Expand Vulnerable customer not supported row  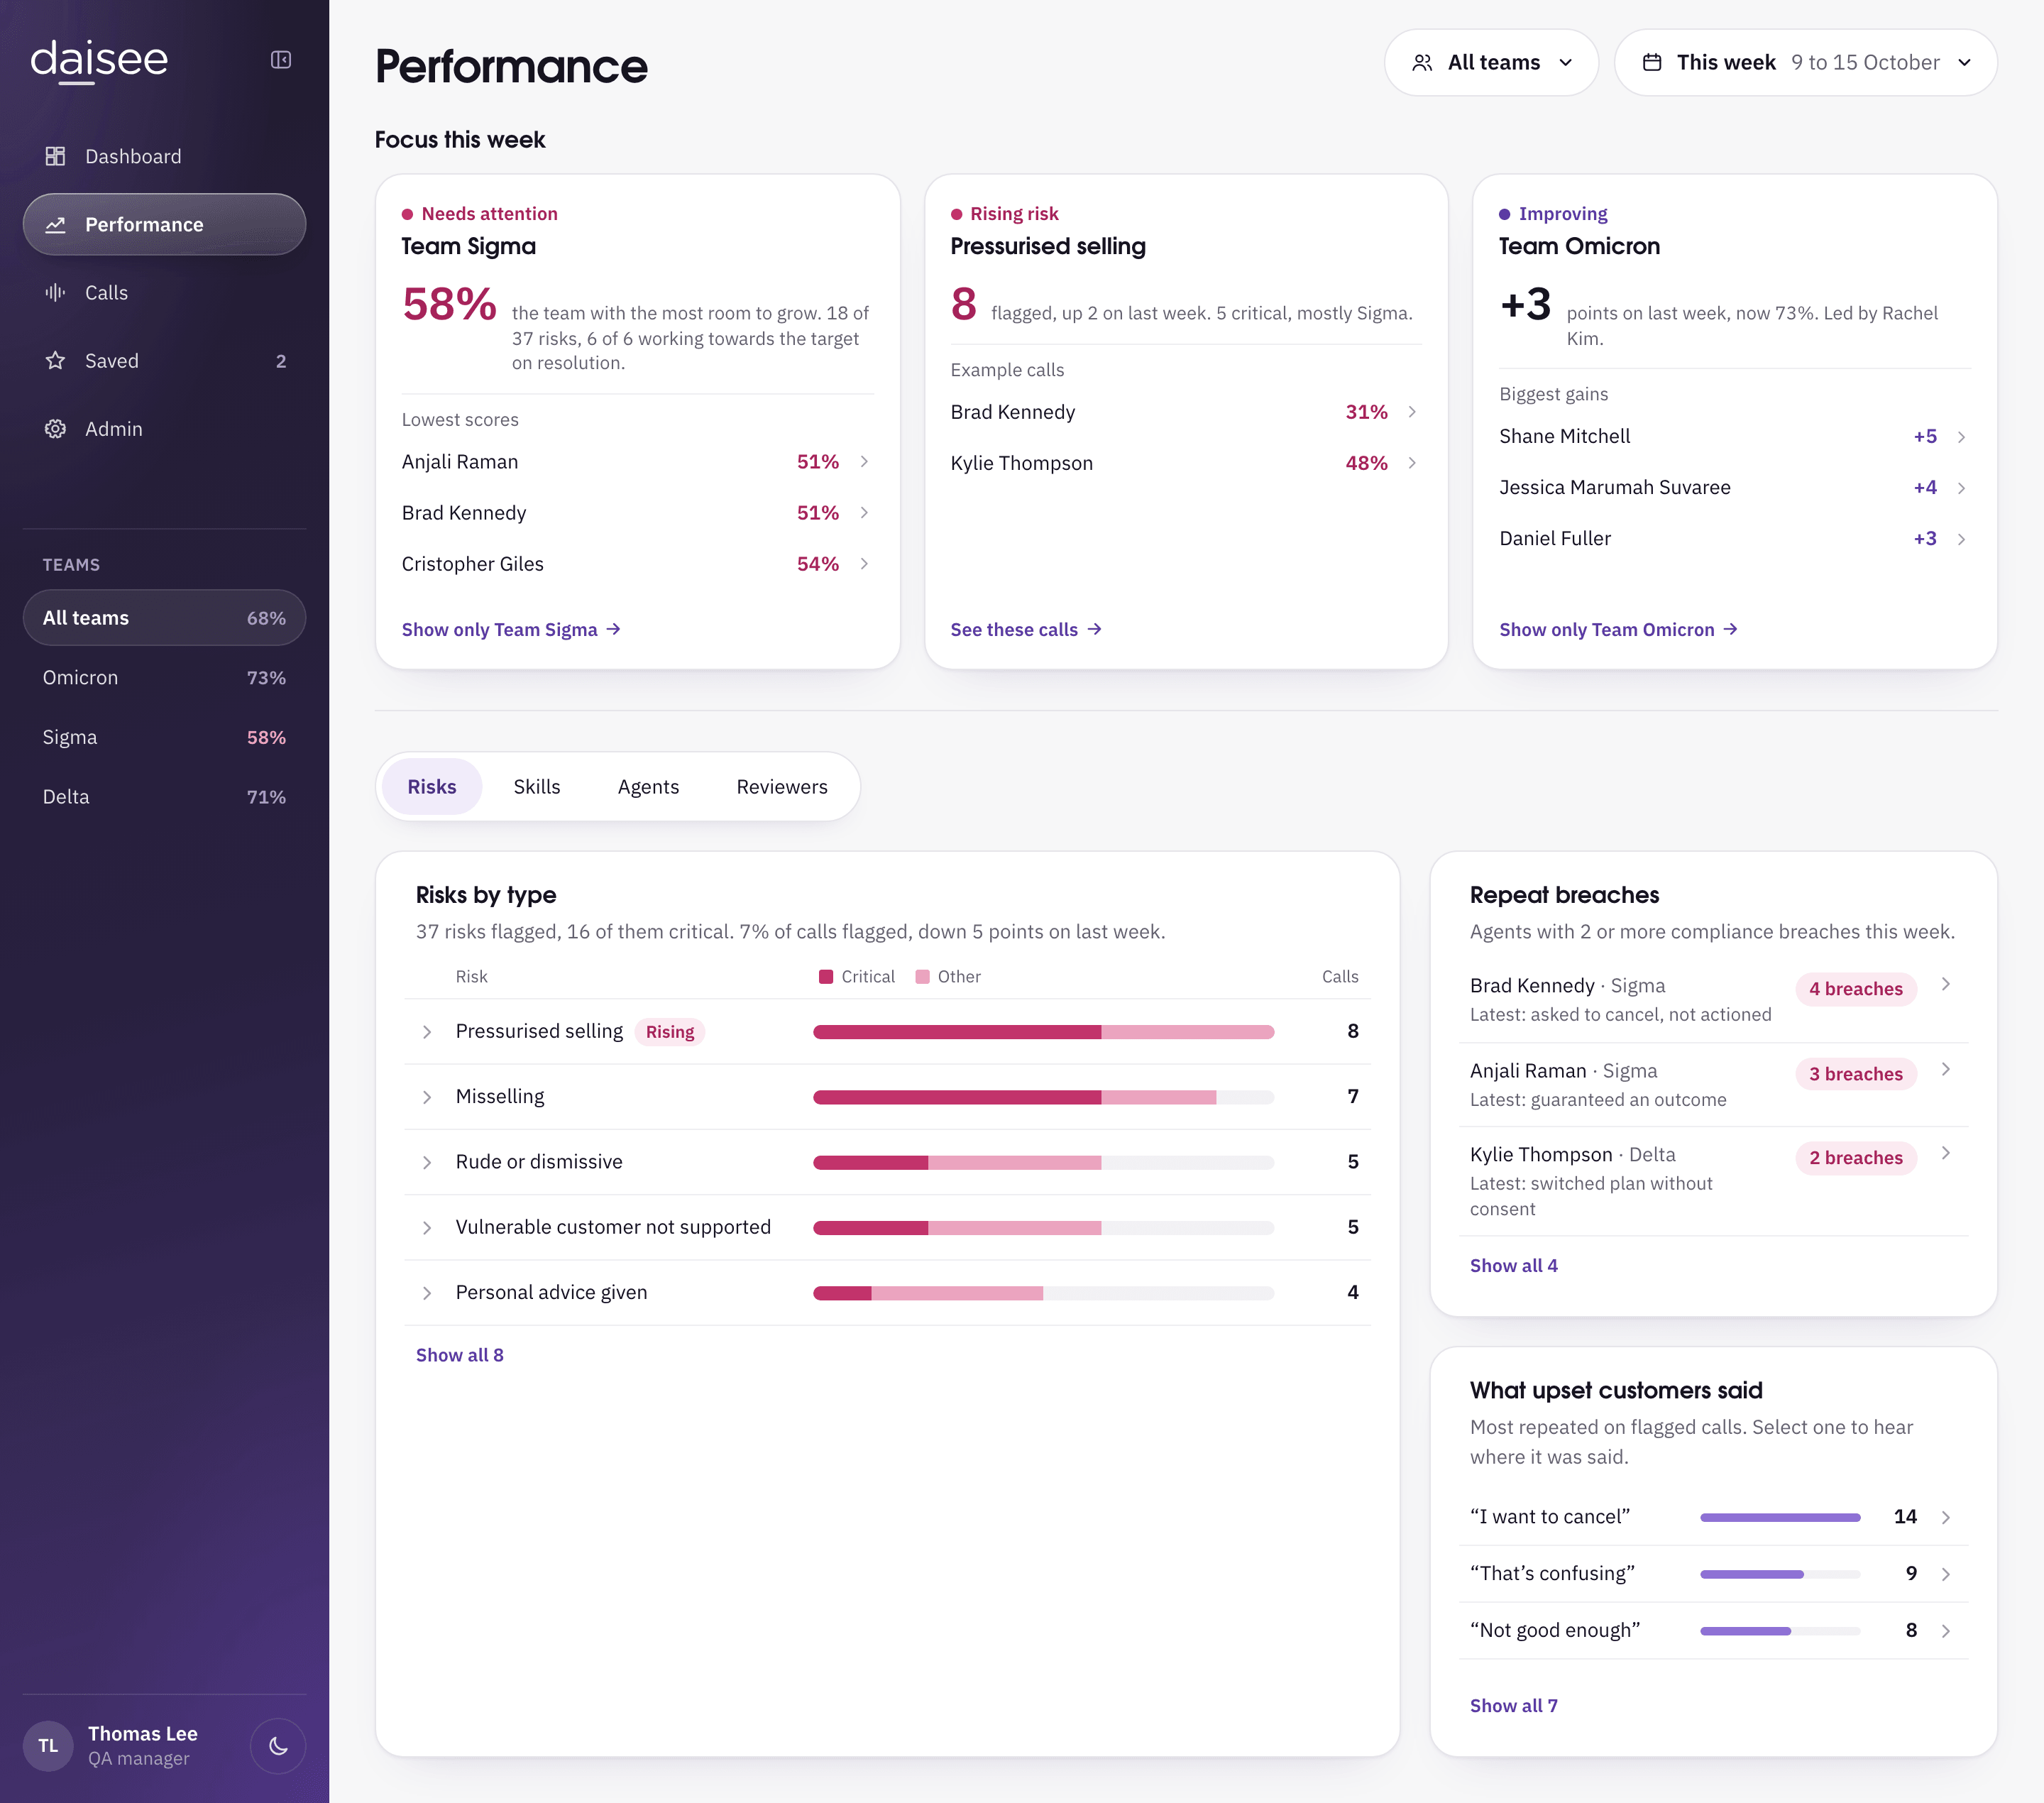[427, 1227]
